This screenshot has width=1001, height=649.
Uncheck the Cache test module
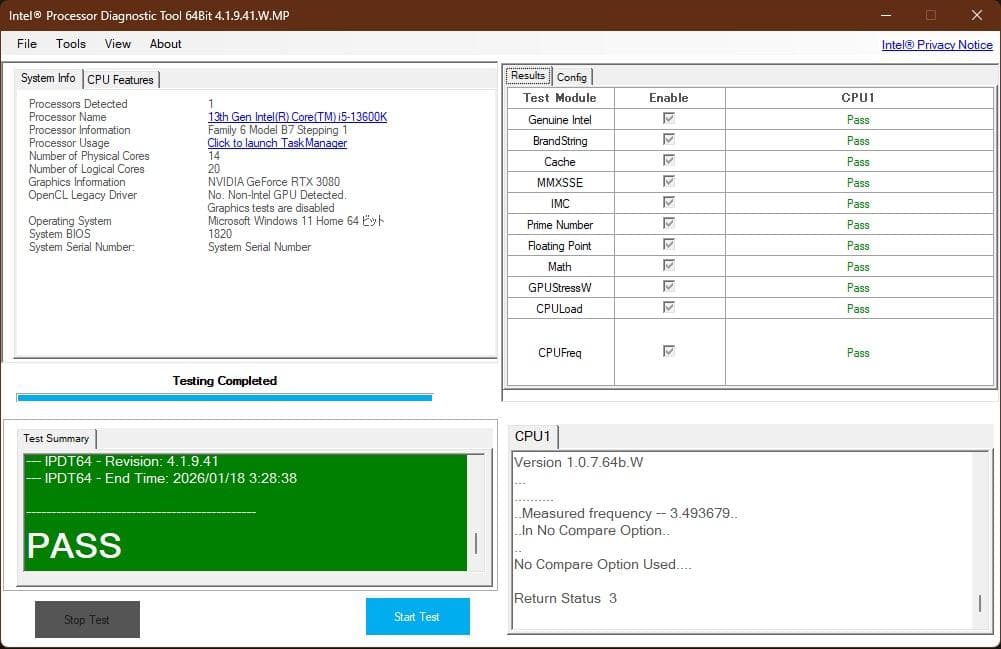point(668,161)
